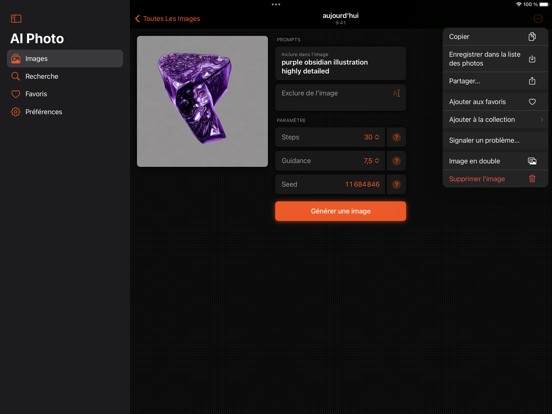Open Recherche in the sidebar
The width and height of the screenshot is (552, 414).
(x=65, y=76)
